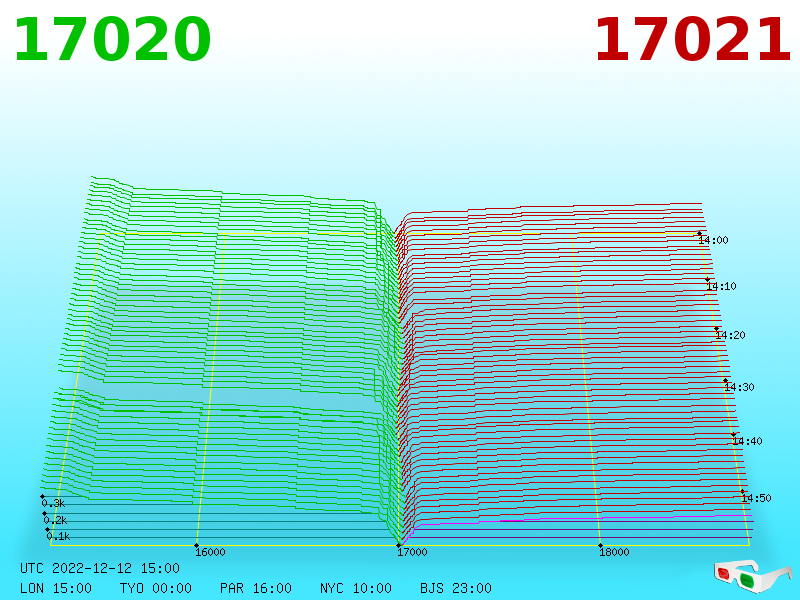Screen dimensions: 800x600
Task: Click the 16000 price axis label
Action: coord(210,552)
